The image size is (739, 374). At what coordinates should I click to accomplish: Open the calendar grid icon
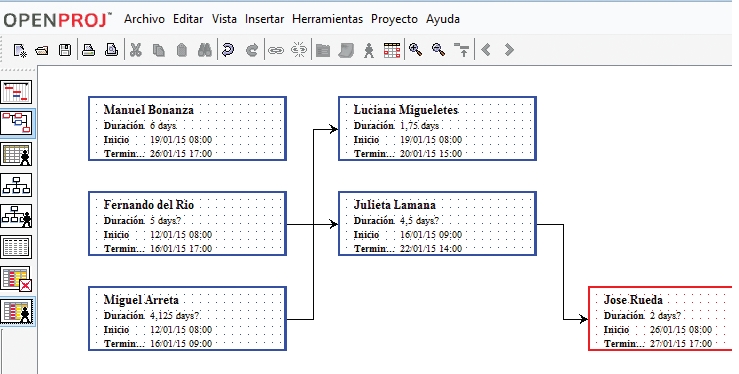pyautogui.click(x=392, y=50)
